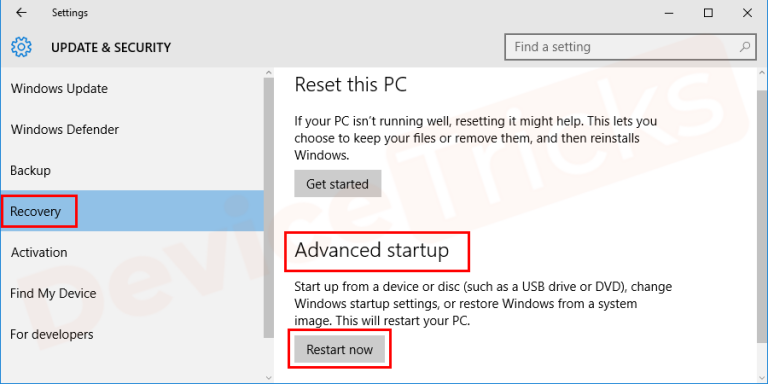Click the sidebar vertical scrollbar

coord(268,208)
